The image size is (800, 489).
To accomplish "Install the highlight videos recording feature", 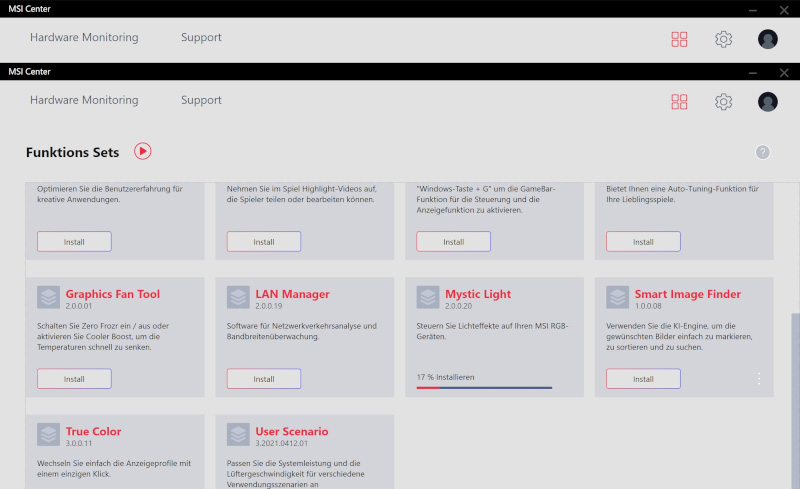I will [264, 241].
